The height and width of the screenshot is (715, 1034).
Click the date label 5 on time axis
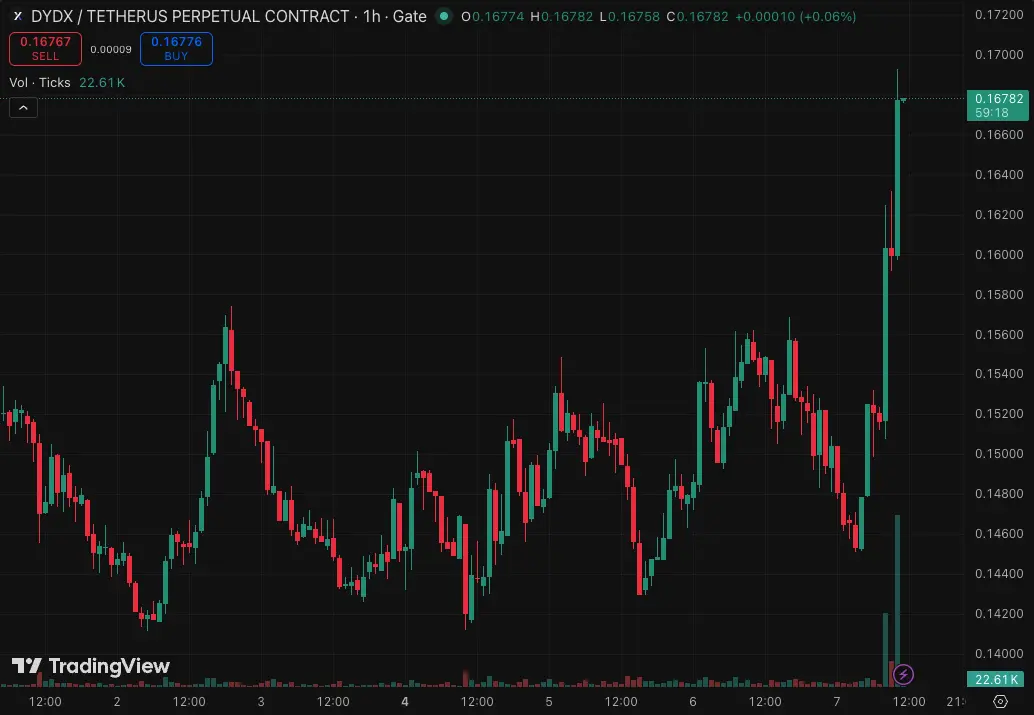(549, 702)
